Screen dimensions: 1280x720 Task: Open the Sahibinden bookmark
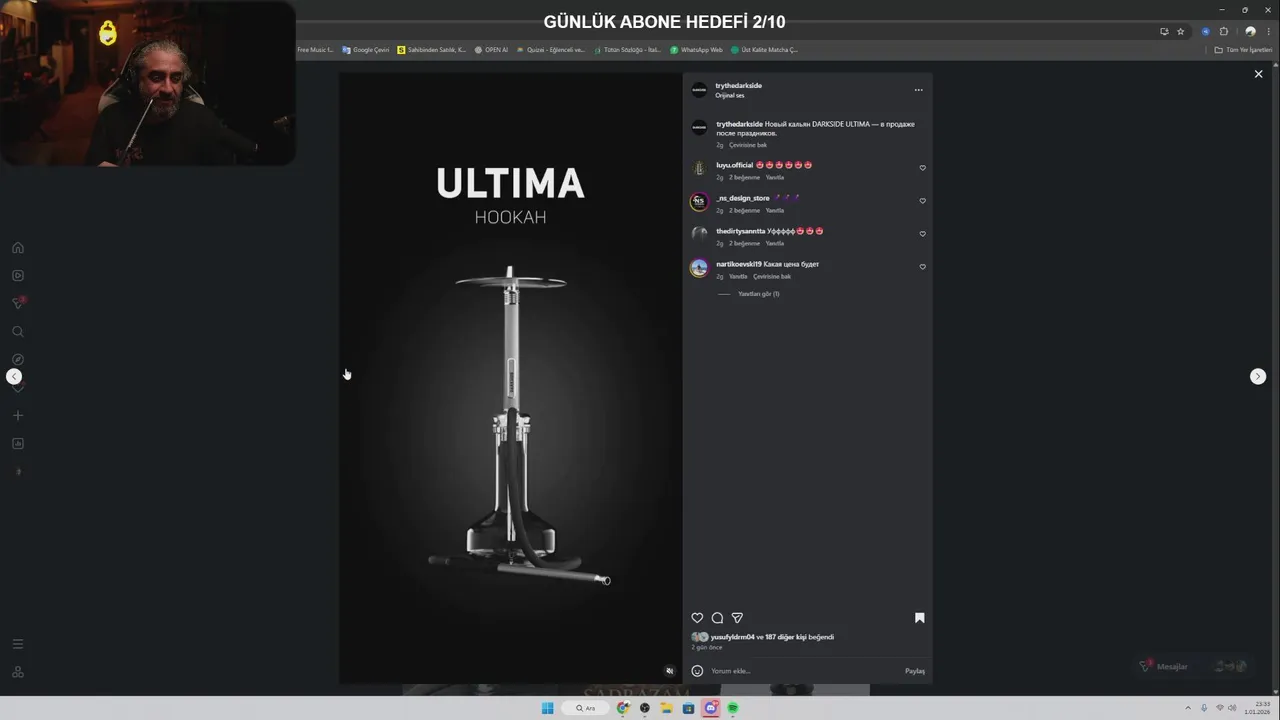click(x=431, y=50)
